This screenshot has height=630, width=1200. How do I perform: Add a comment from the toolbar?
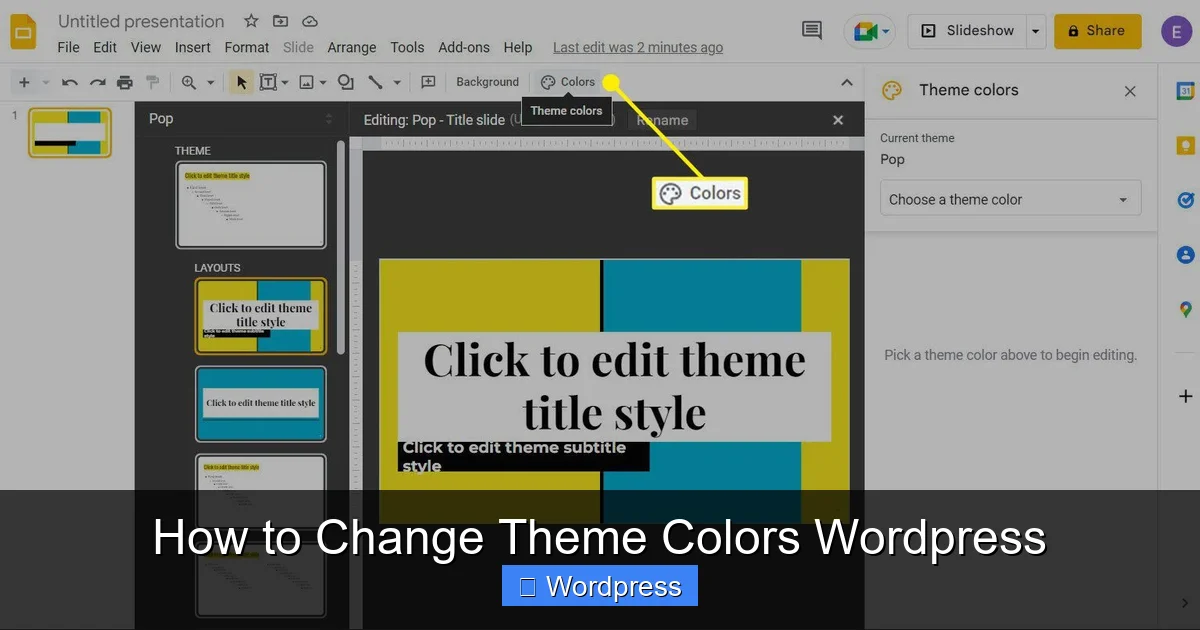coord(428,82)
